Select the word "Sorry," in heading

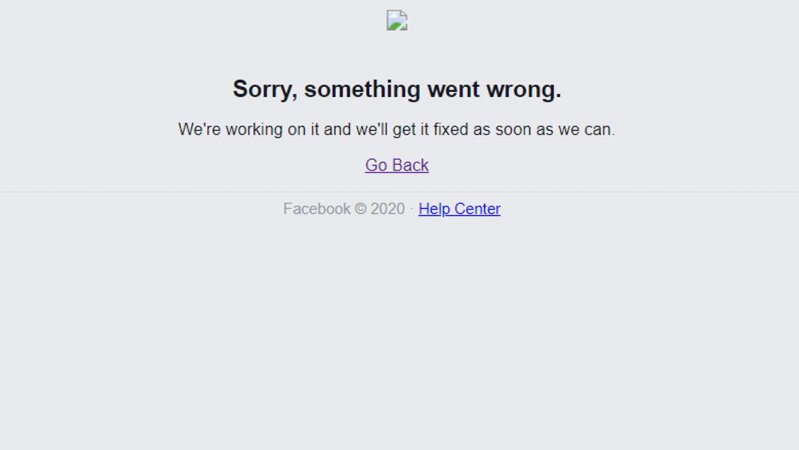tap(265, 90)
